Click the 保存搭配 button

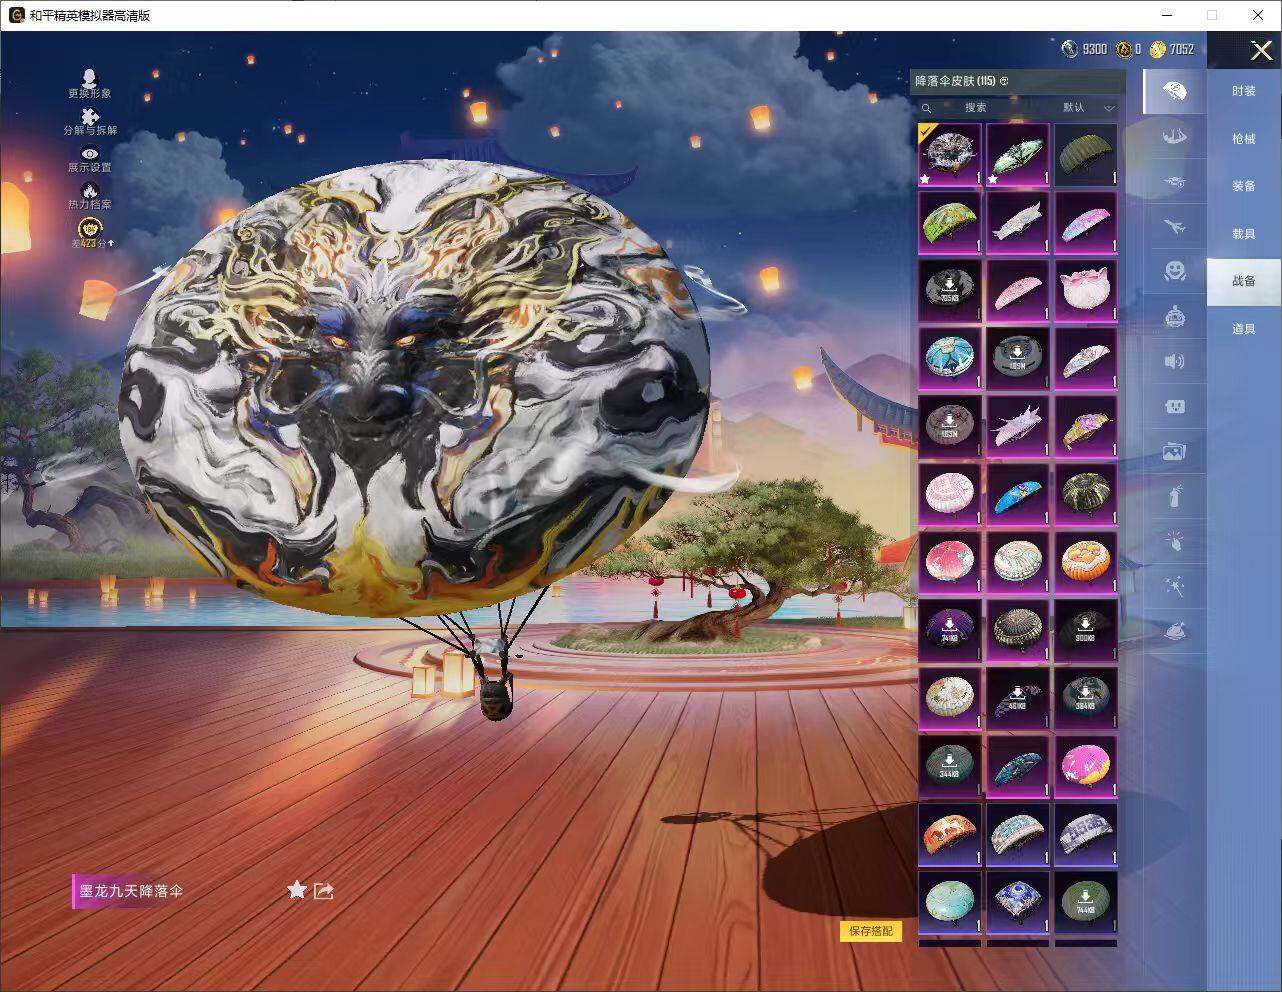pos(870,931)
